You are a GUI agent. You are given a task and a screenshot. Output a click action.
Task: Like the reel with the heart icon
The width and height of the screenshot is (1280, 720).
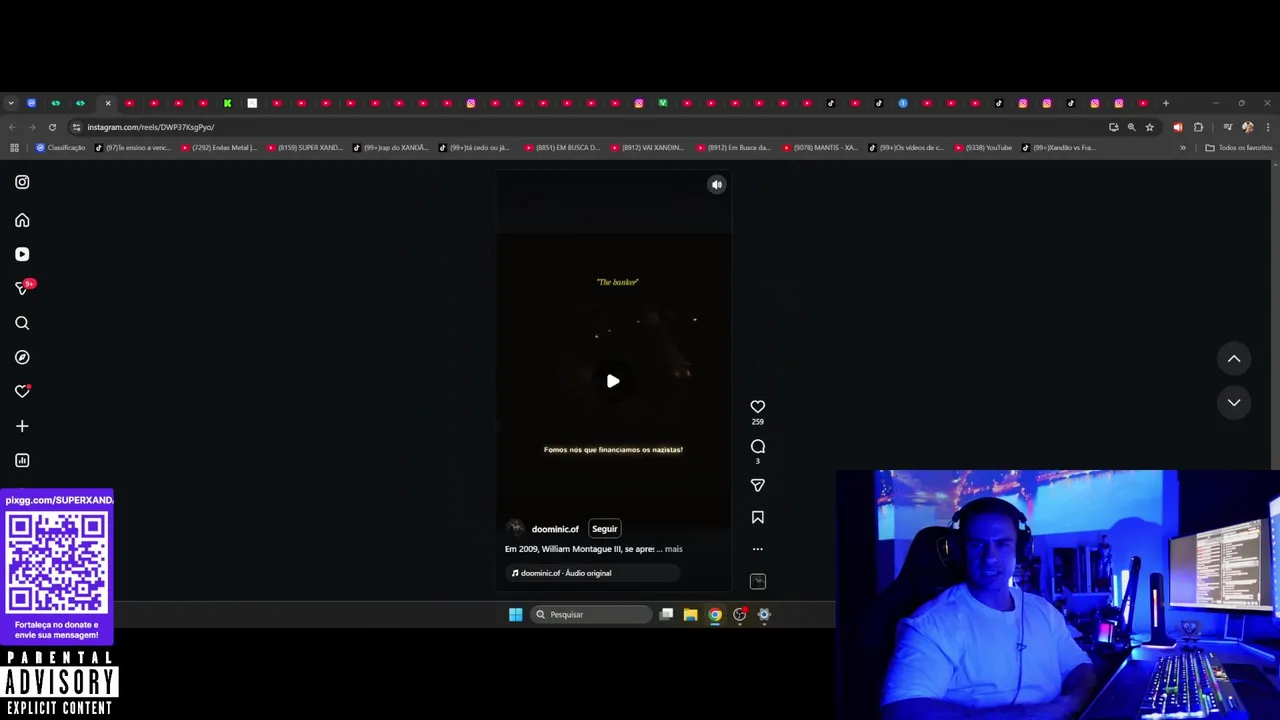point(757,406)
